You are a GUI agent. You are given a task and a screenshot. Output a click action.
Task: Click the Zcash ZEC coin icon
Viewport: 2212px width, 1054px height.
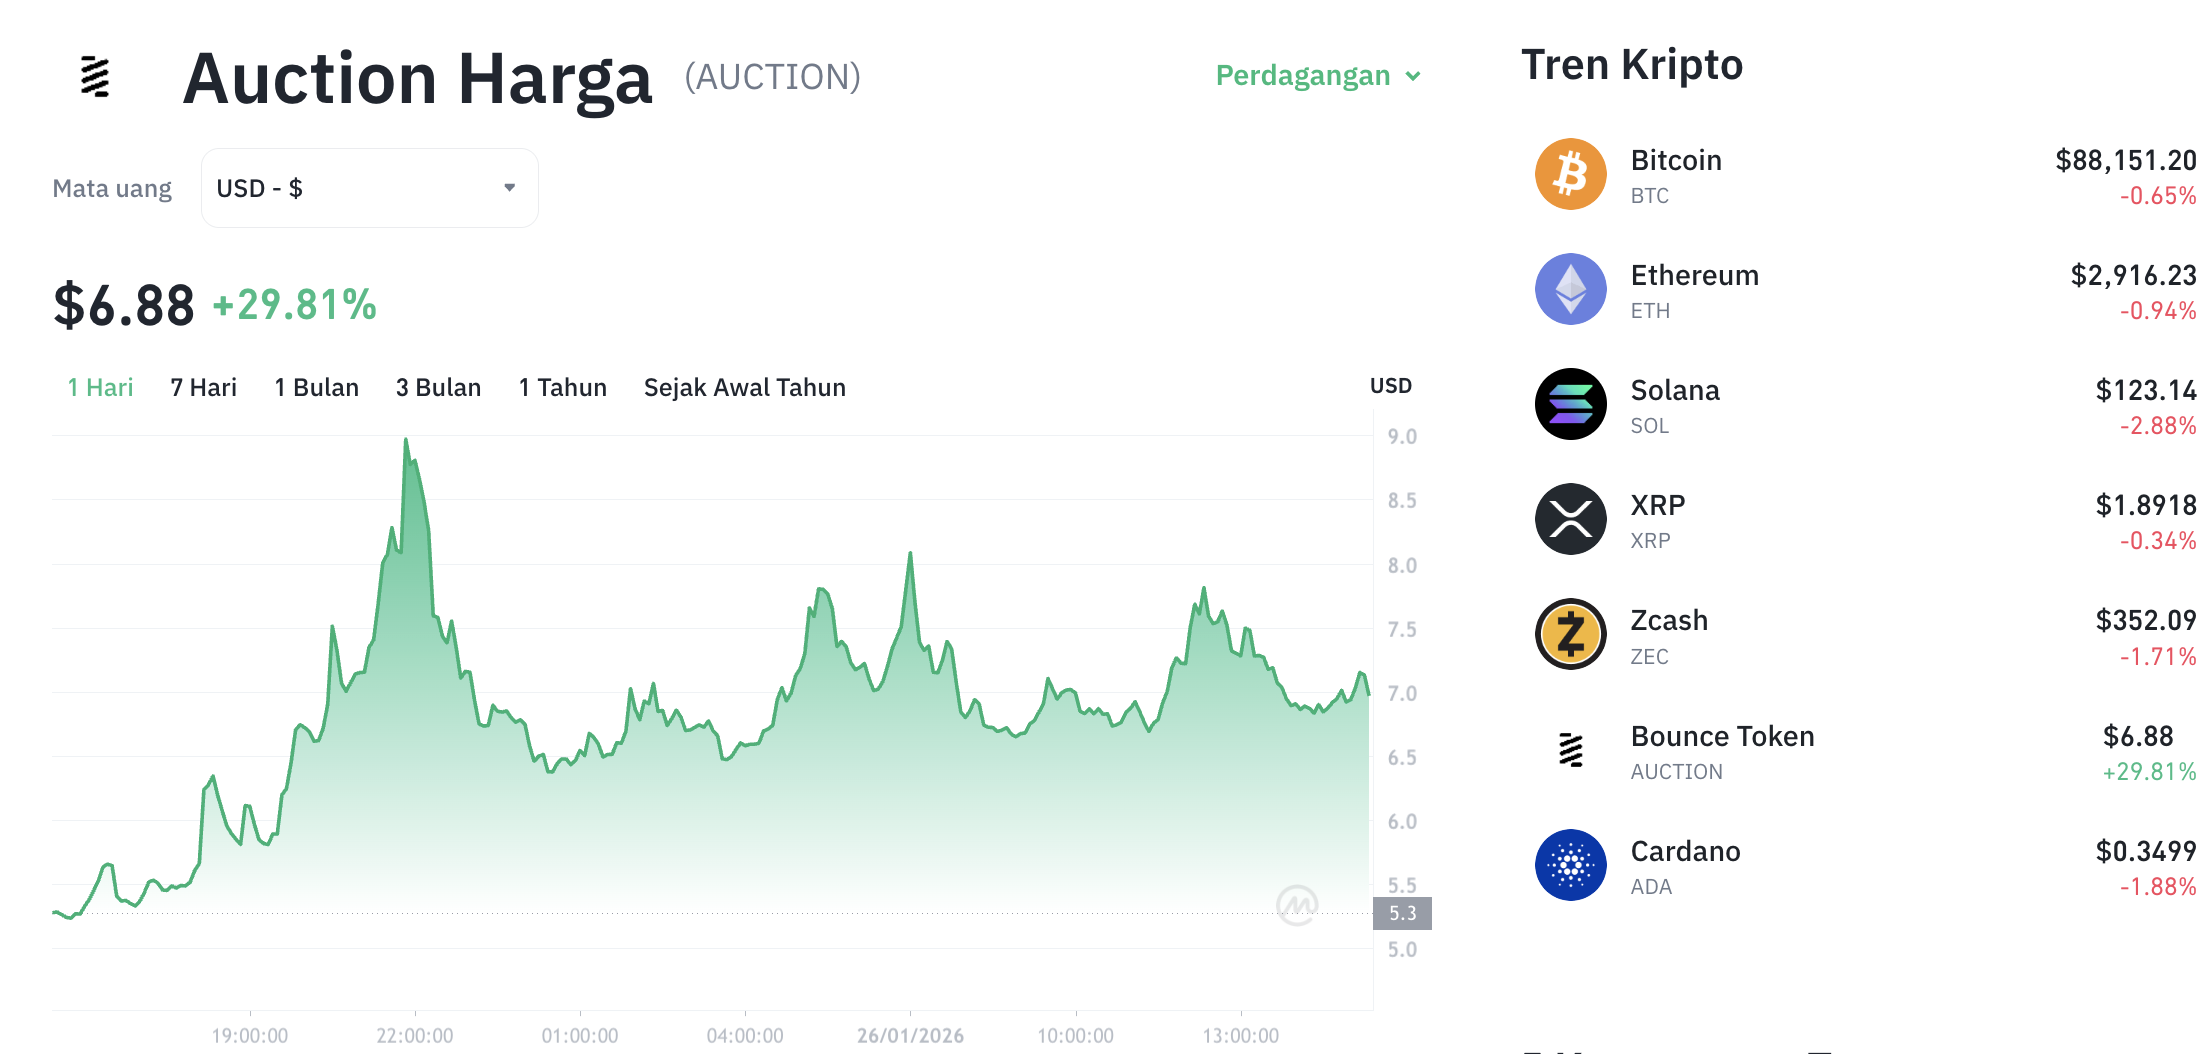1570,633
